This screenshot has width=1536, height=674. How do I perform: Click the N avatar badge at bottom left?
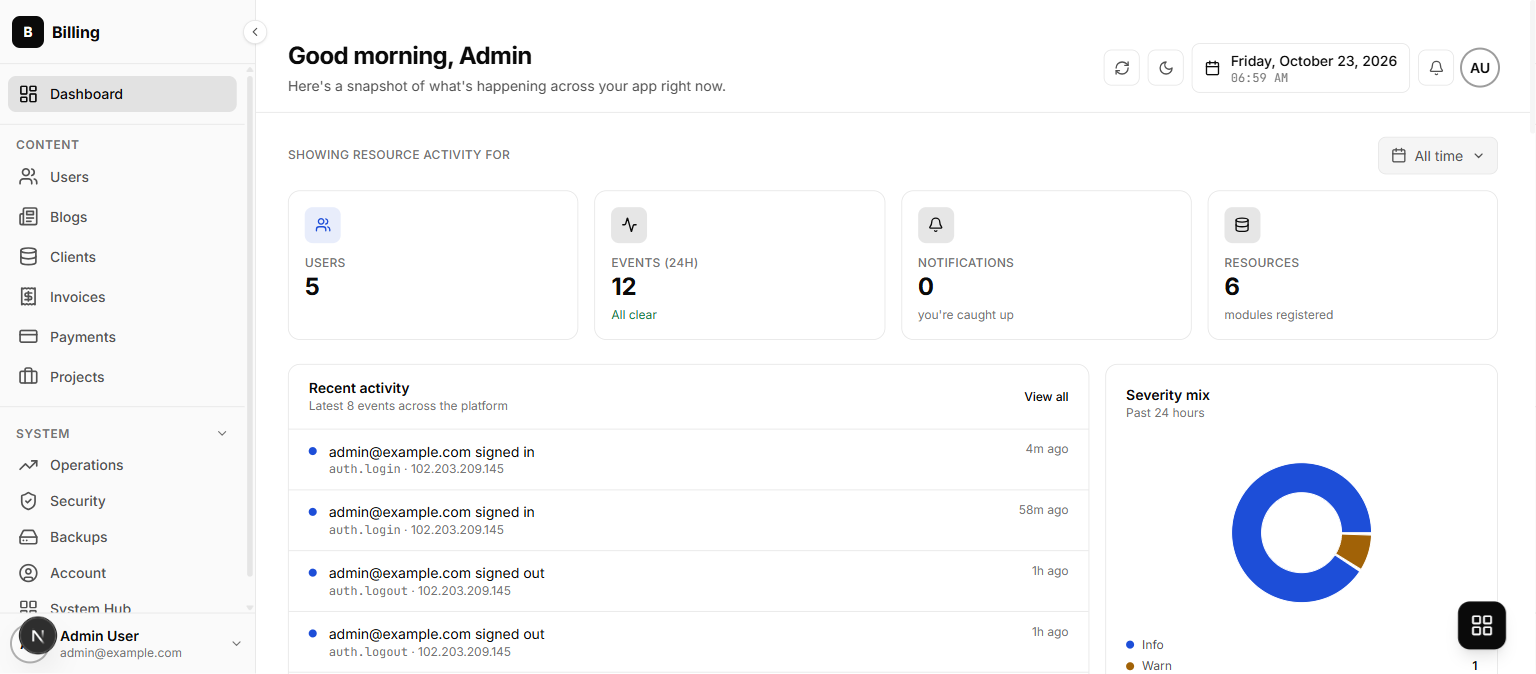click(38, 635)
